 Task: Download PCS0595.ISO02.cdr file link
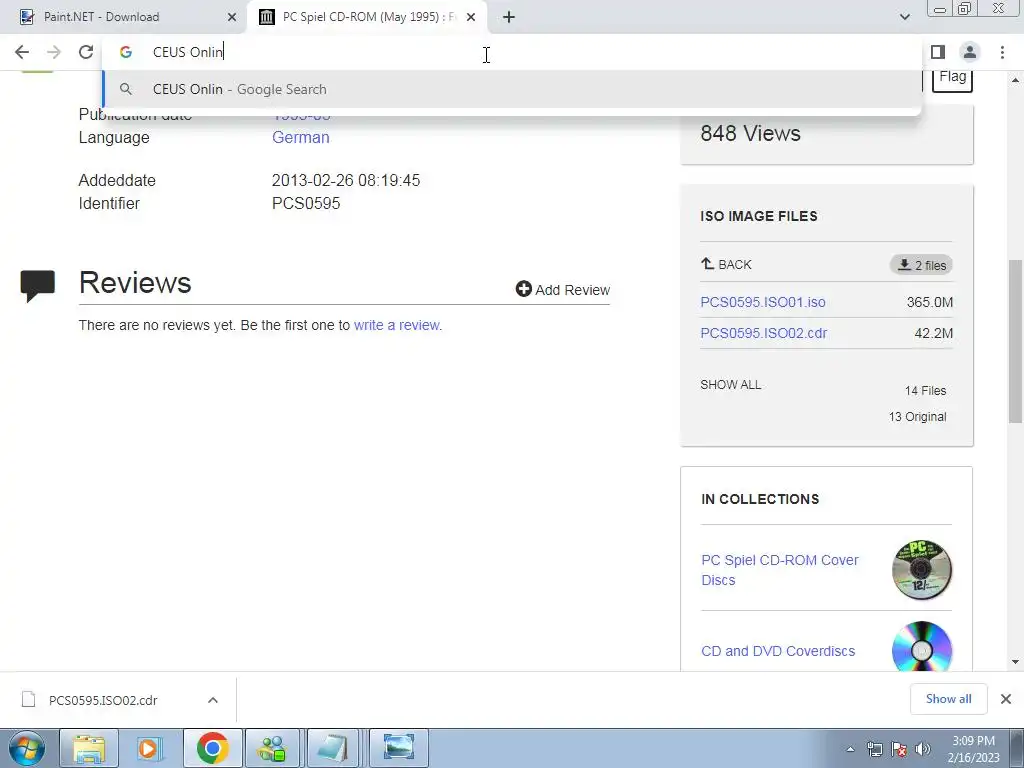coord(763,333)
